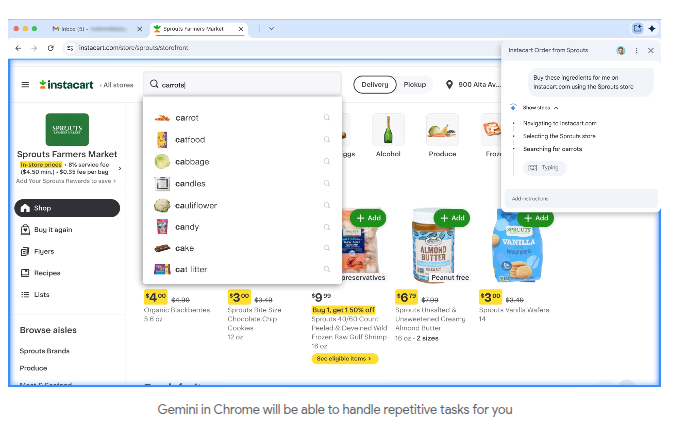Open the Instacart hamburger menu
Screen dimensions: 673x427
(24, 85)
